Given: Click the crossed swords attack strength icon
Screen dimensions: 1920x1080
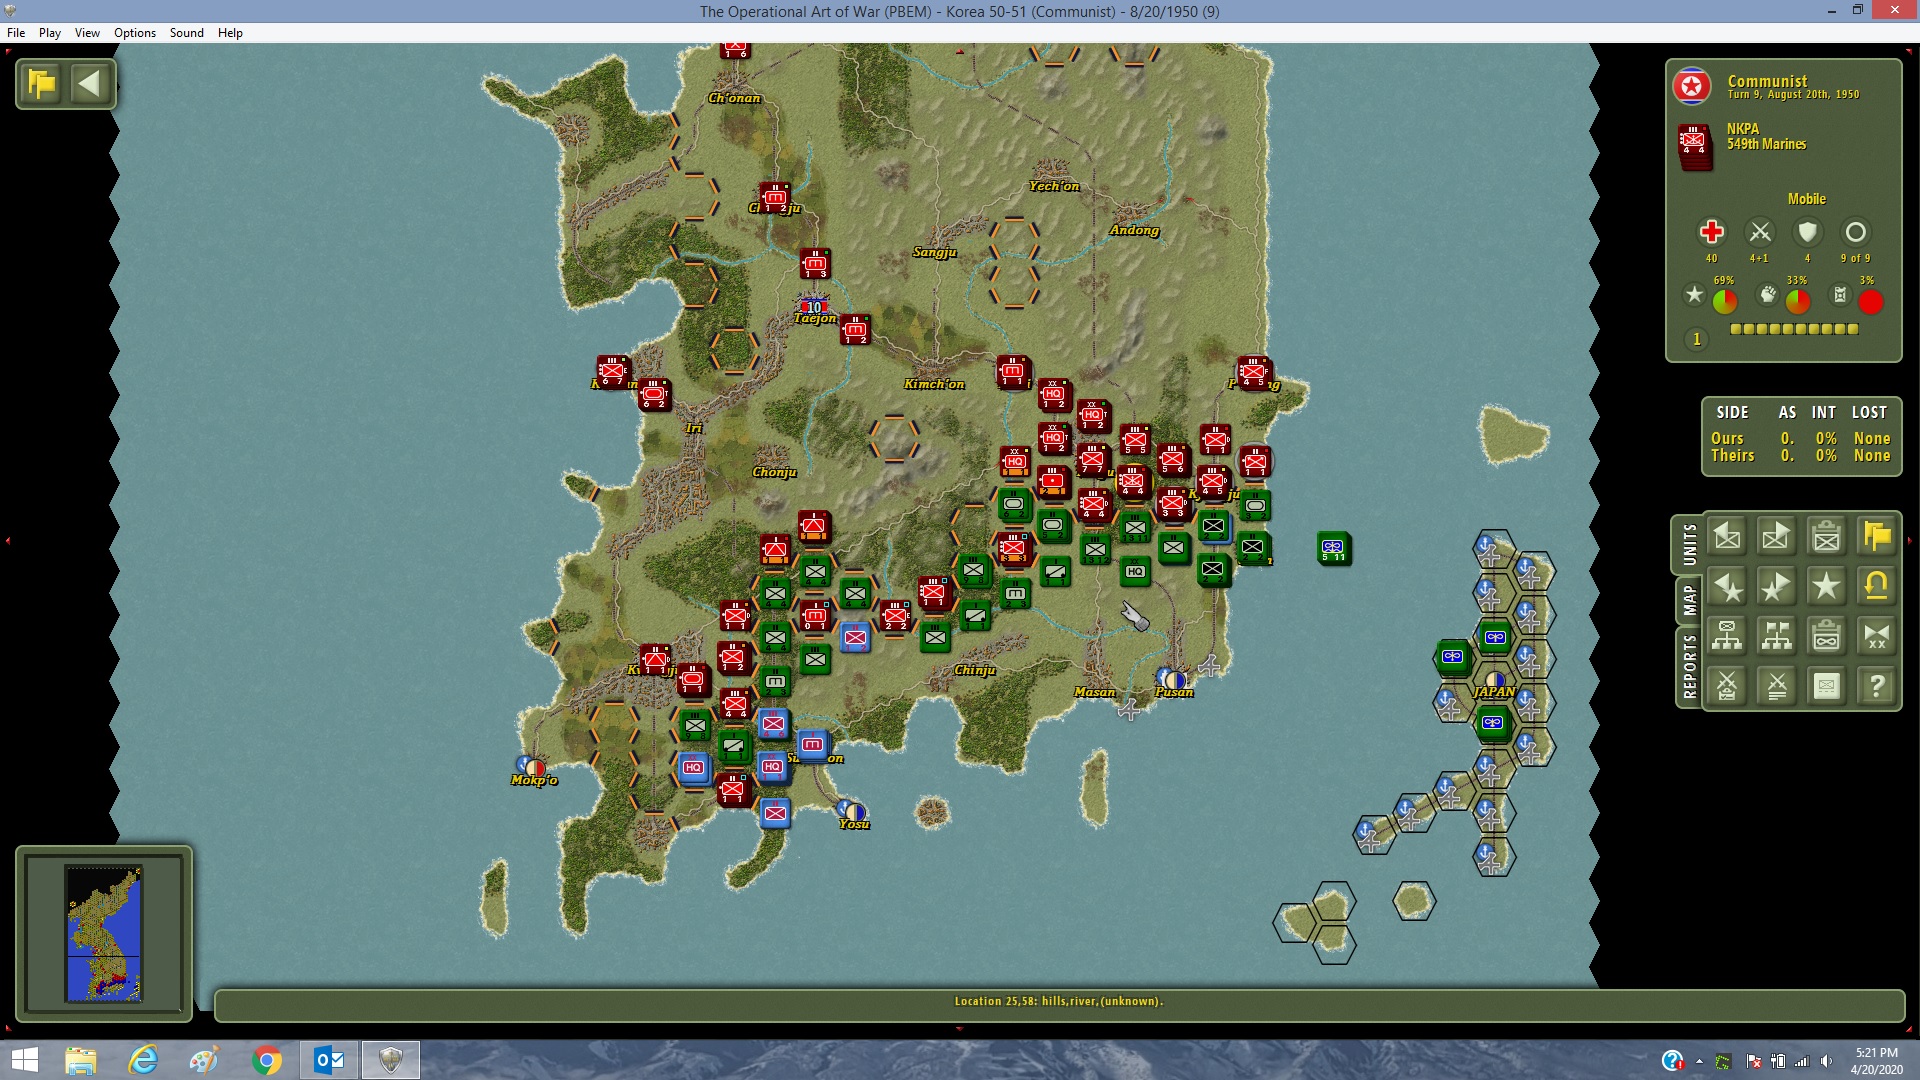Looking at the screenshot, I should (1760, 232).
